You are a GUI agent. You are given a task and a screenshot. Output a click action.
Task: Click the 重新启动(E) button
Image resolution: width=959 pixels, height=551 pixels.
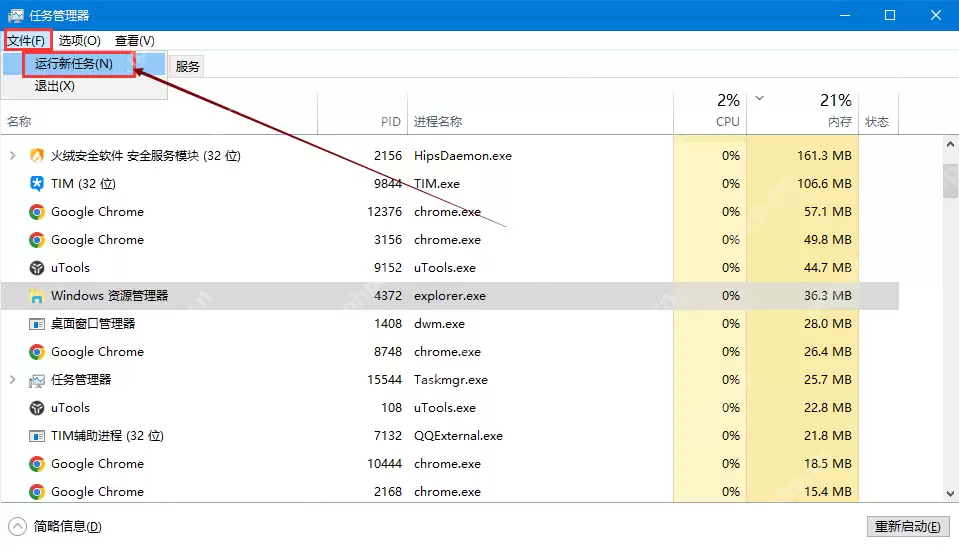908,527
